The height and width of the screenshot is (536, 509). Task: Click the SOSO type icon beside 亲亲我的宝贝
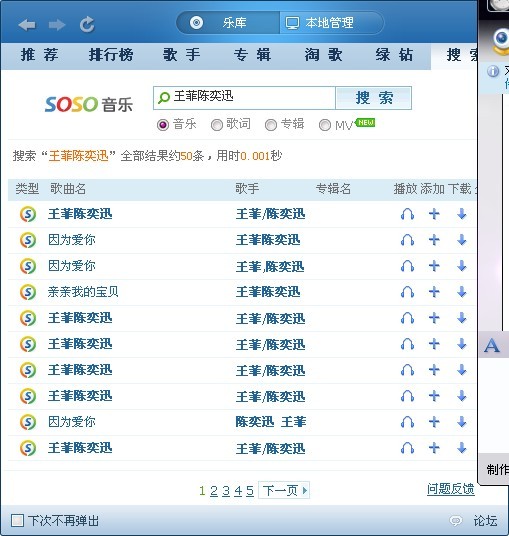[x=28, y=292]
